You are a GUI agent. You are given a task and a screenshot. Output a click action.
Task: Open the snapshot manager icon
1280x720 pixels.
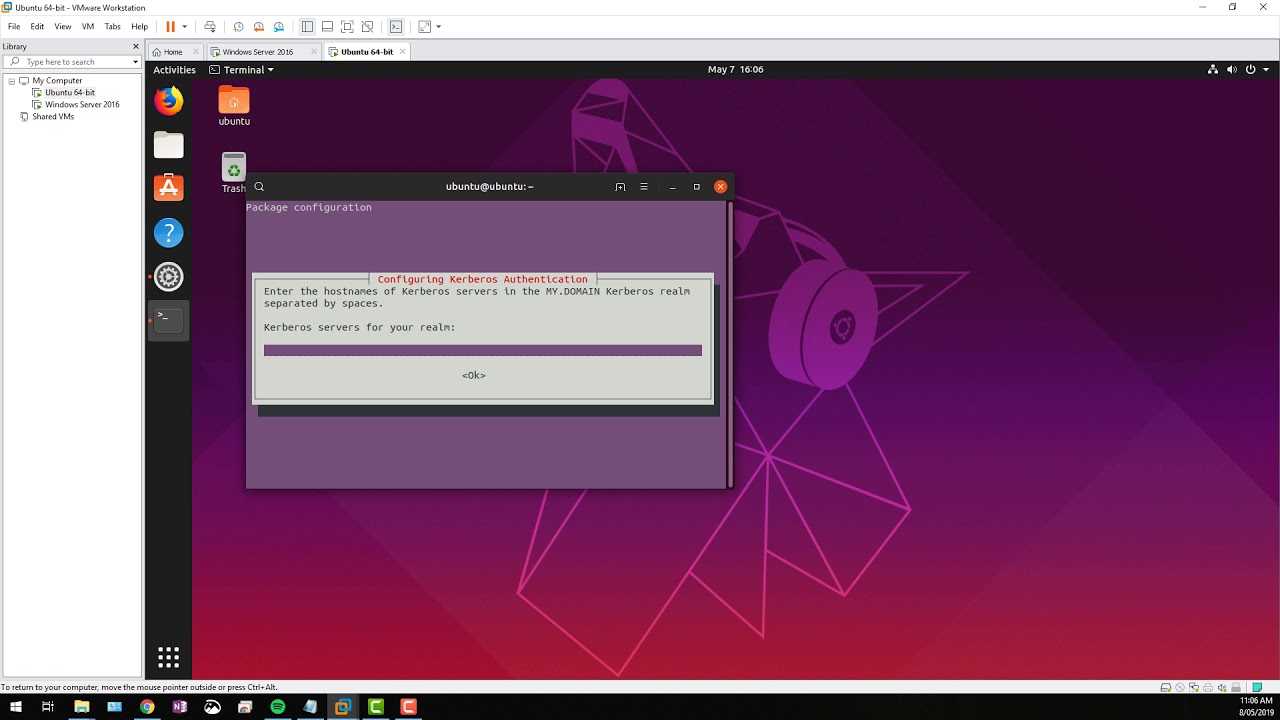[x=279, y=27]
